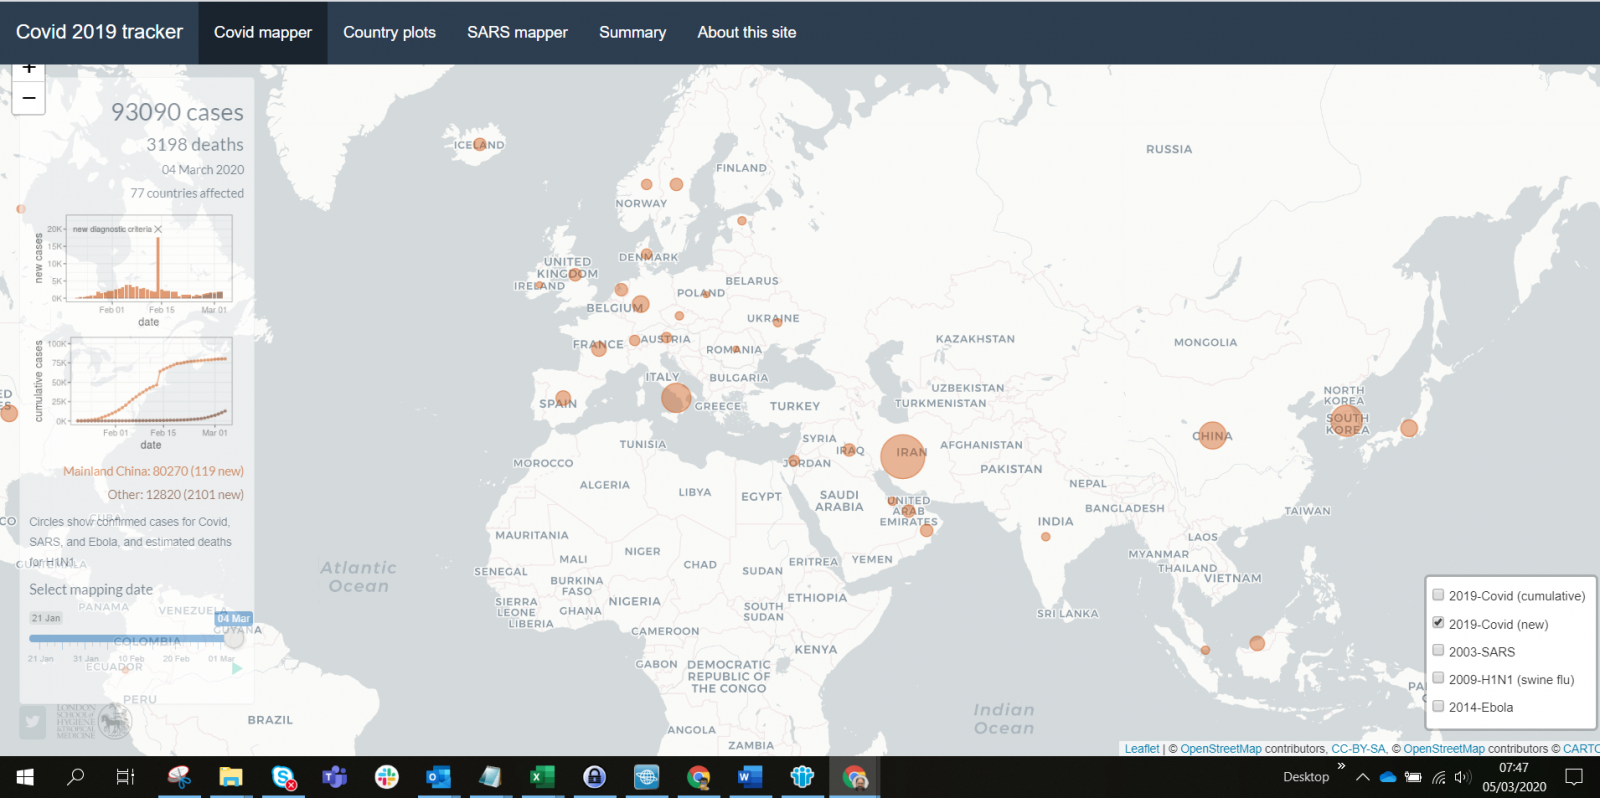Click the mapping date slider handle
This screenshot has width=1600, height=798.
click(x=234, y=638)
